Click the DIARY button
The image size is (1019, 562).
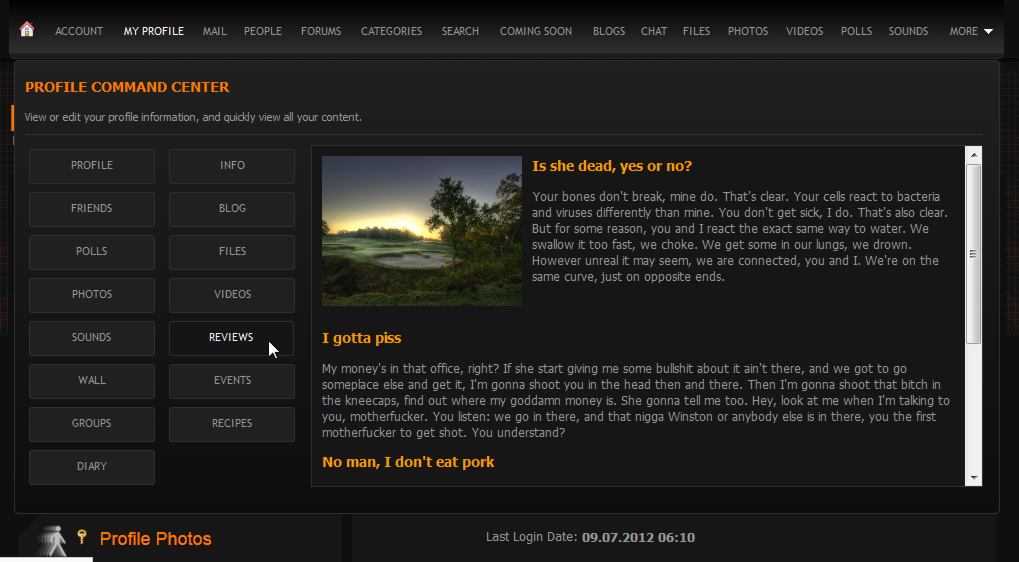click(x=92, y=466)
